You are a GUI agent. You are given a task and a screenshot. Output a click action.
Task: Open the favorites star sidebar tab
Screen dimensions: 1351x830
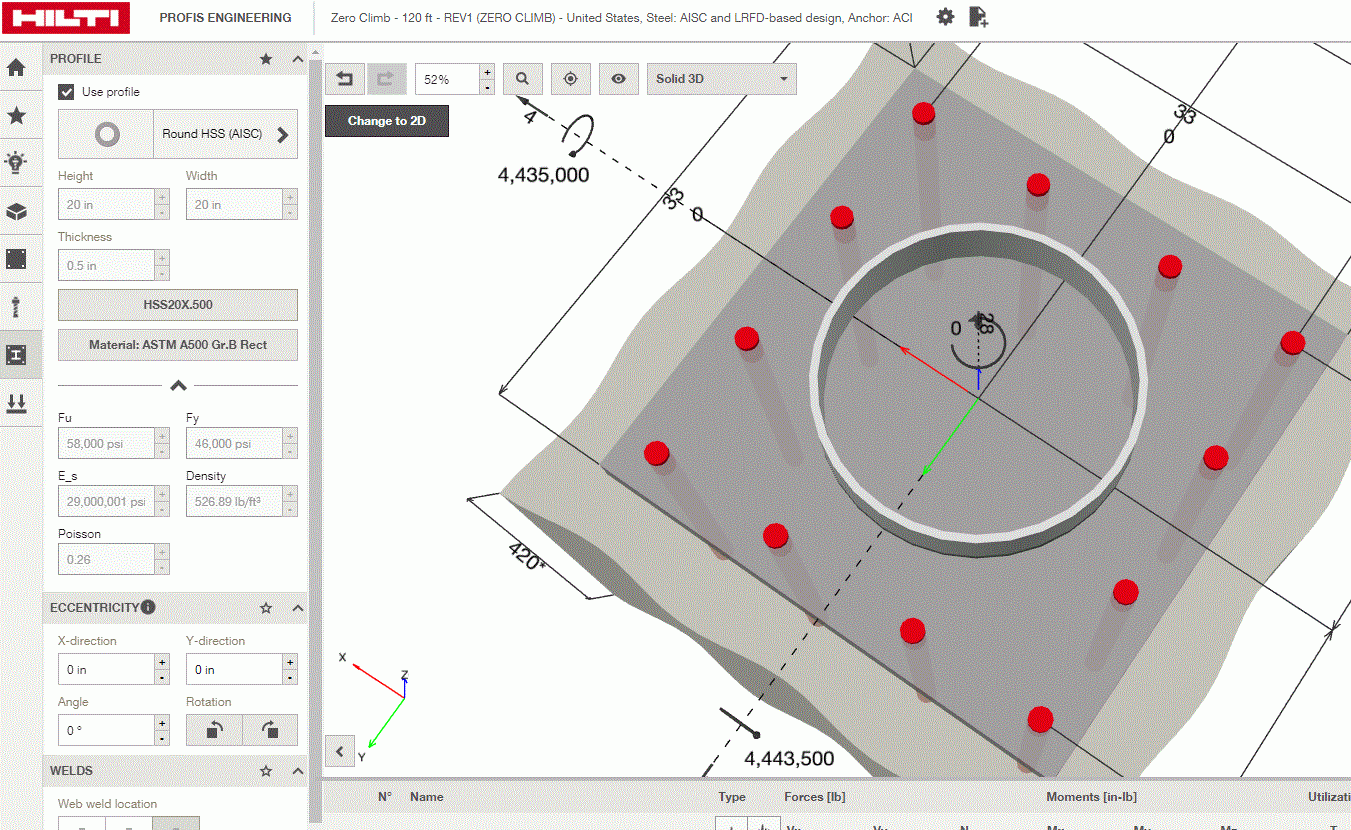pos(16,116)
